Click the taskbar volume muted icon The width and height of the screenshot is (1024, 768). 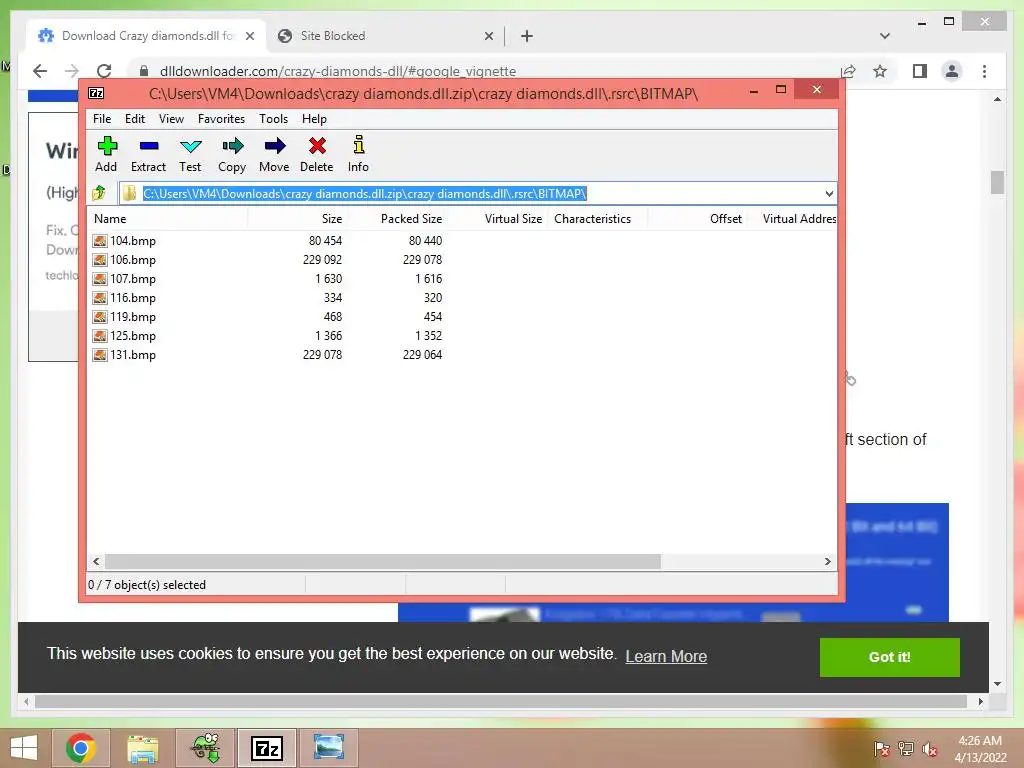[x=930, y=749]
